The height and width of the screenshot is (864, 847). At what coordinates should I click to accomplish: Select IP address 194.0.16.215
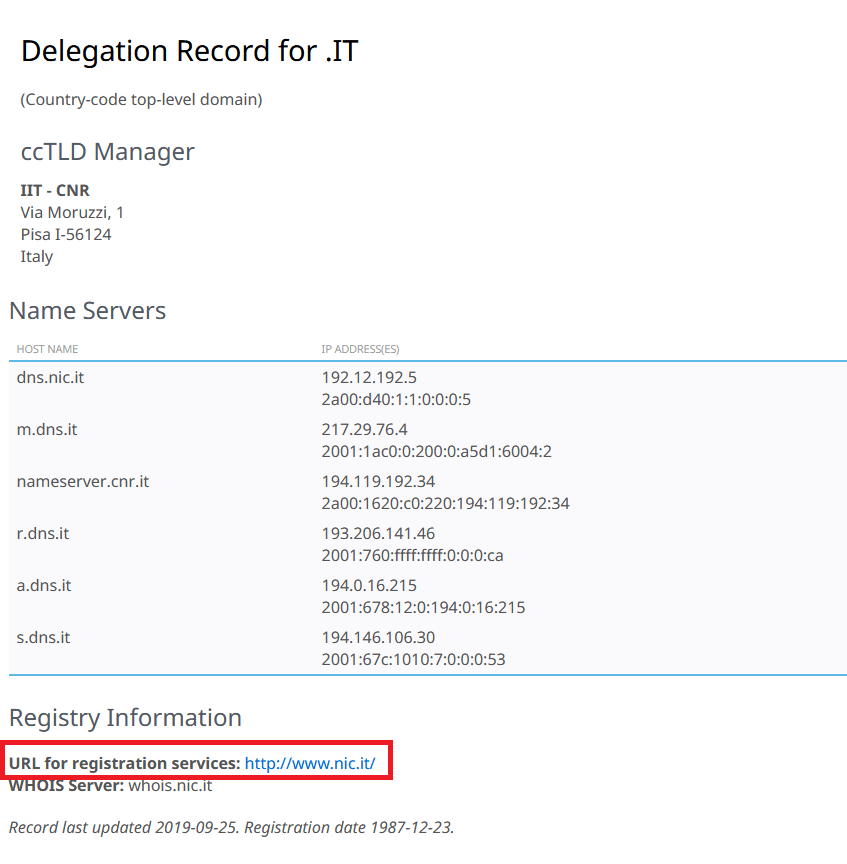point(369,585)
